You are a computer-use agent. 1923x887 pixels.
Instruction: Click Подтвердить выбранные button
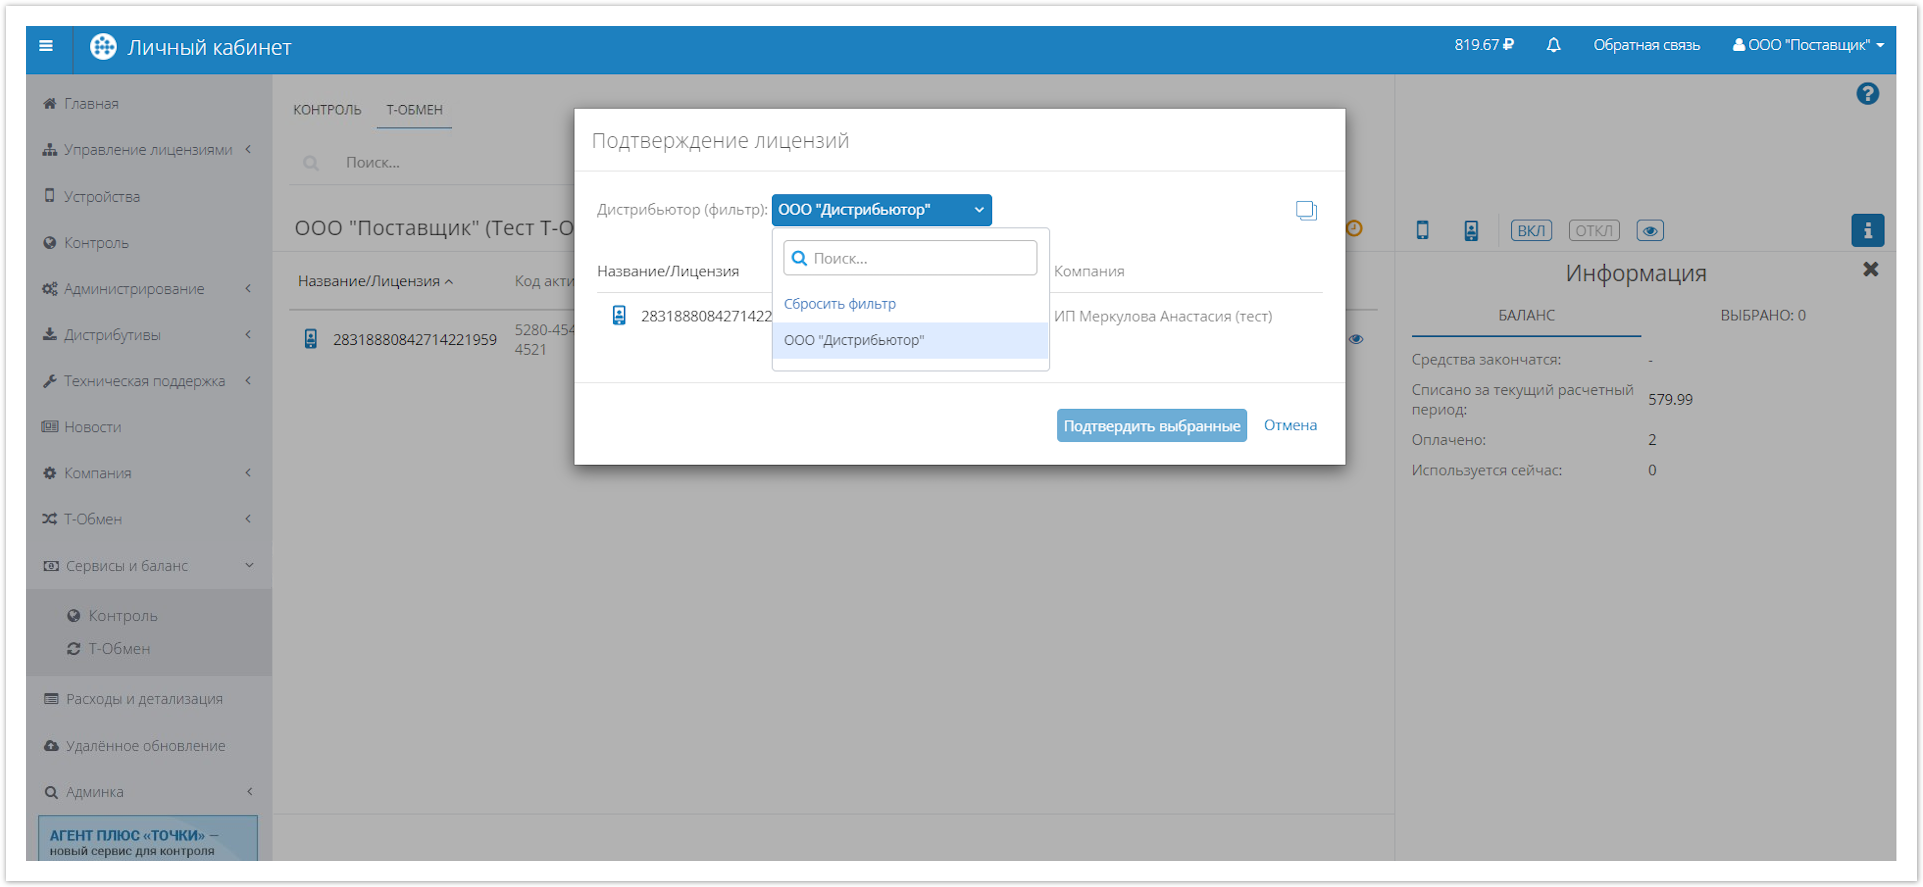pyautogui.click(x=1151, y=426)
